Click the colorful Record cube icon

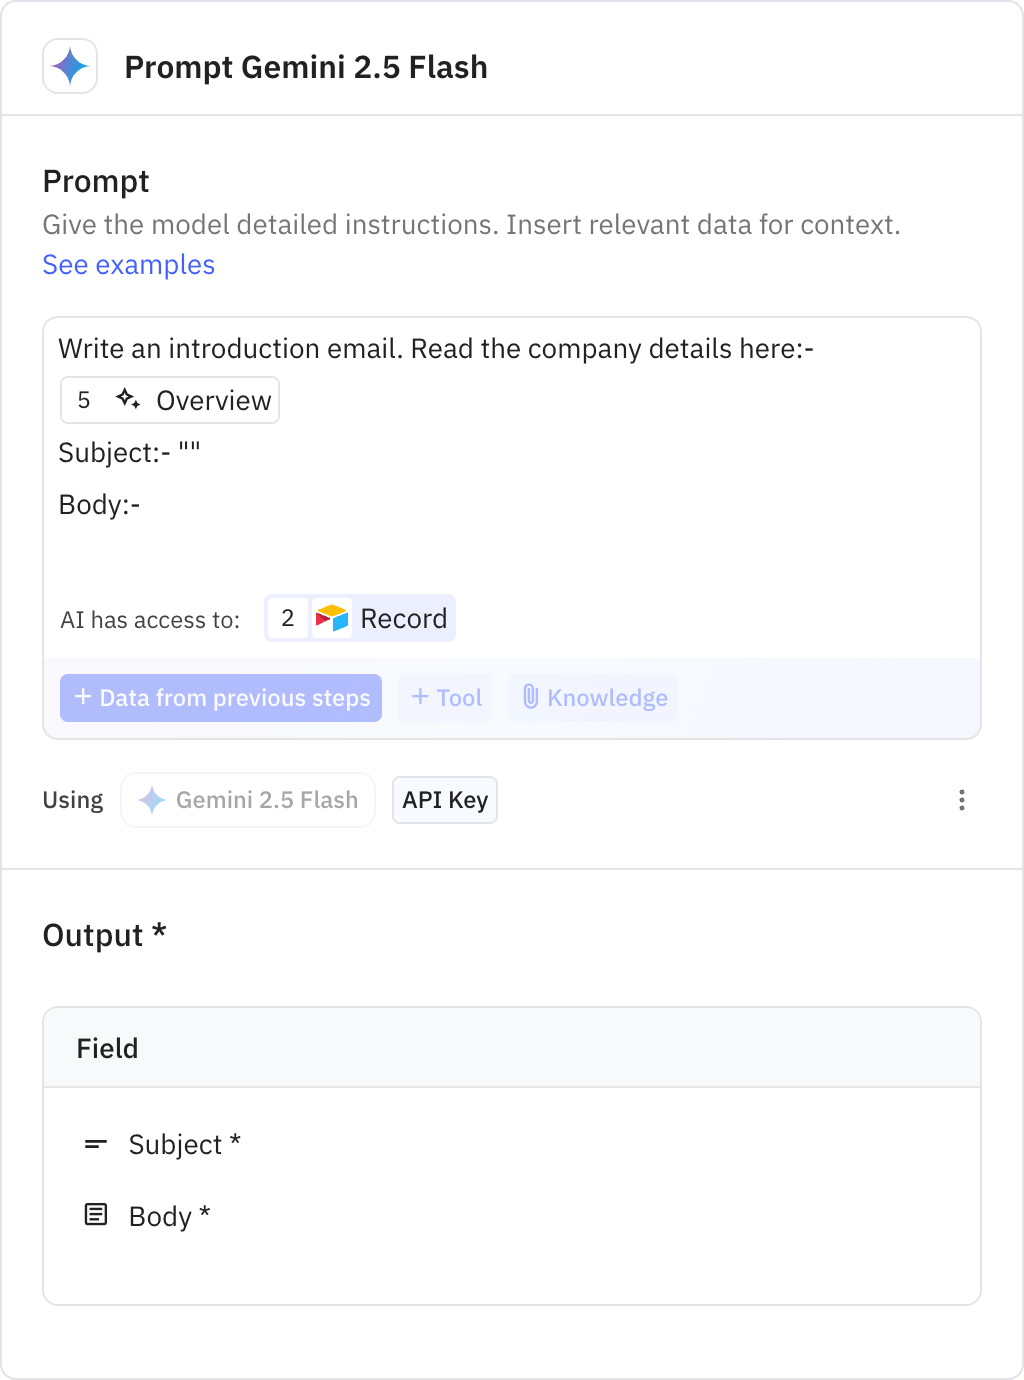tap(331, 618)
